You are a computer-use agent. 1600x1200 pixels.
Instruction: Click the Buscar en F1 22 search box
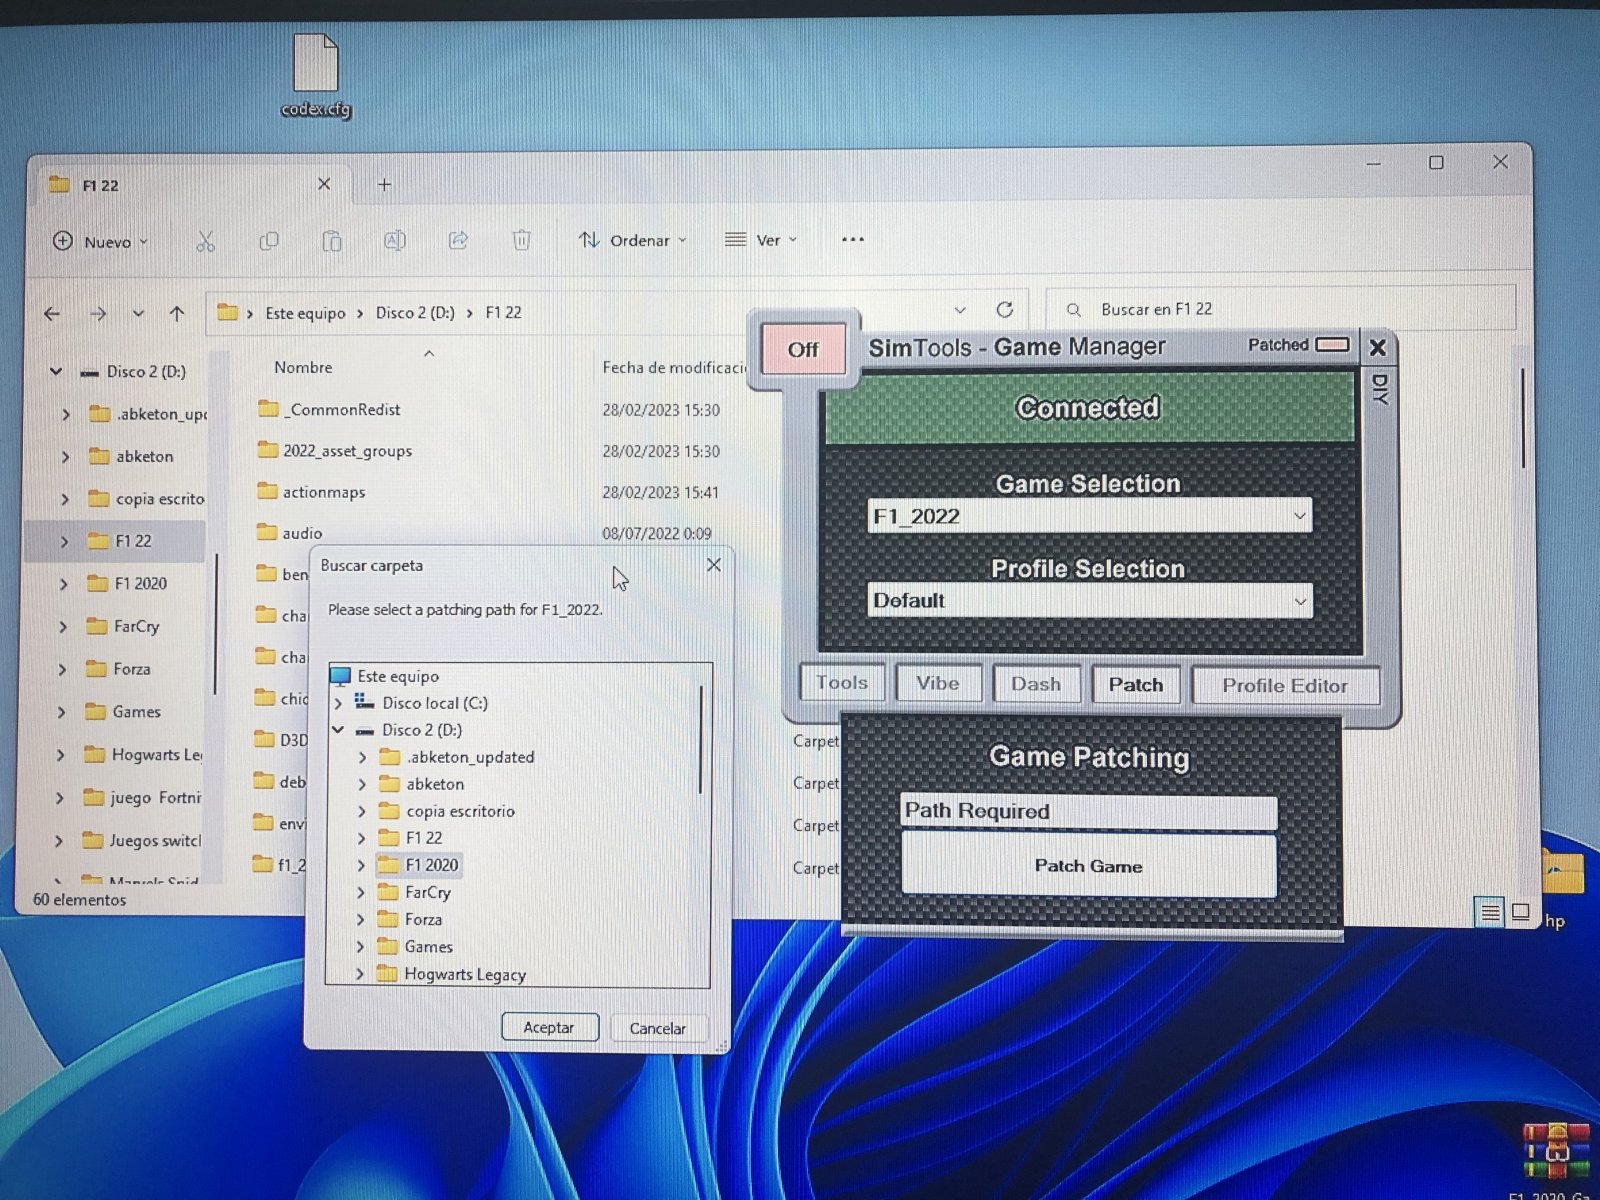point(1280,310)
